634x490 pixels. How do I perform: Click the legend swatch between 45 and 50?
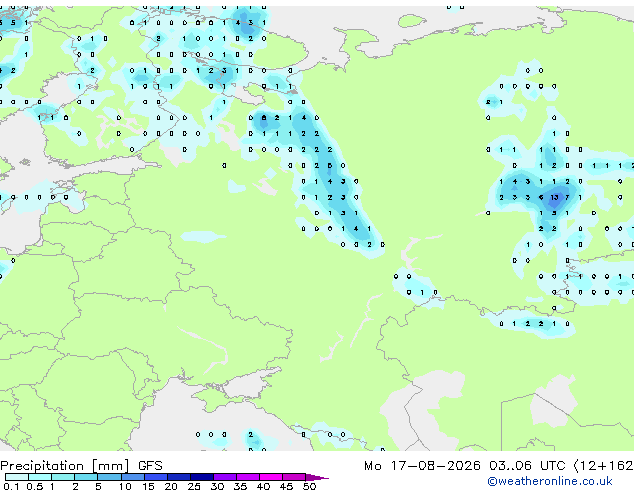(x=294, y=477)
